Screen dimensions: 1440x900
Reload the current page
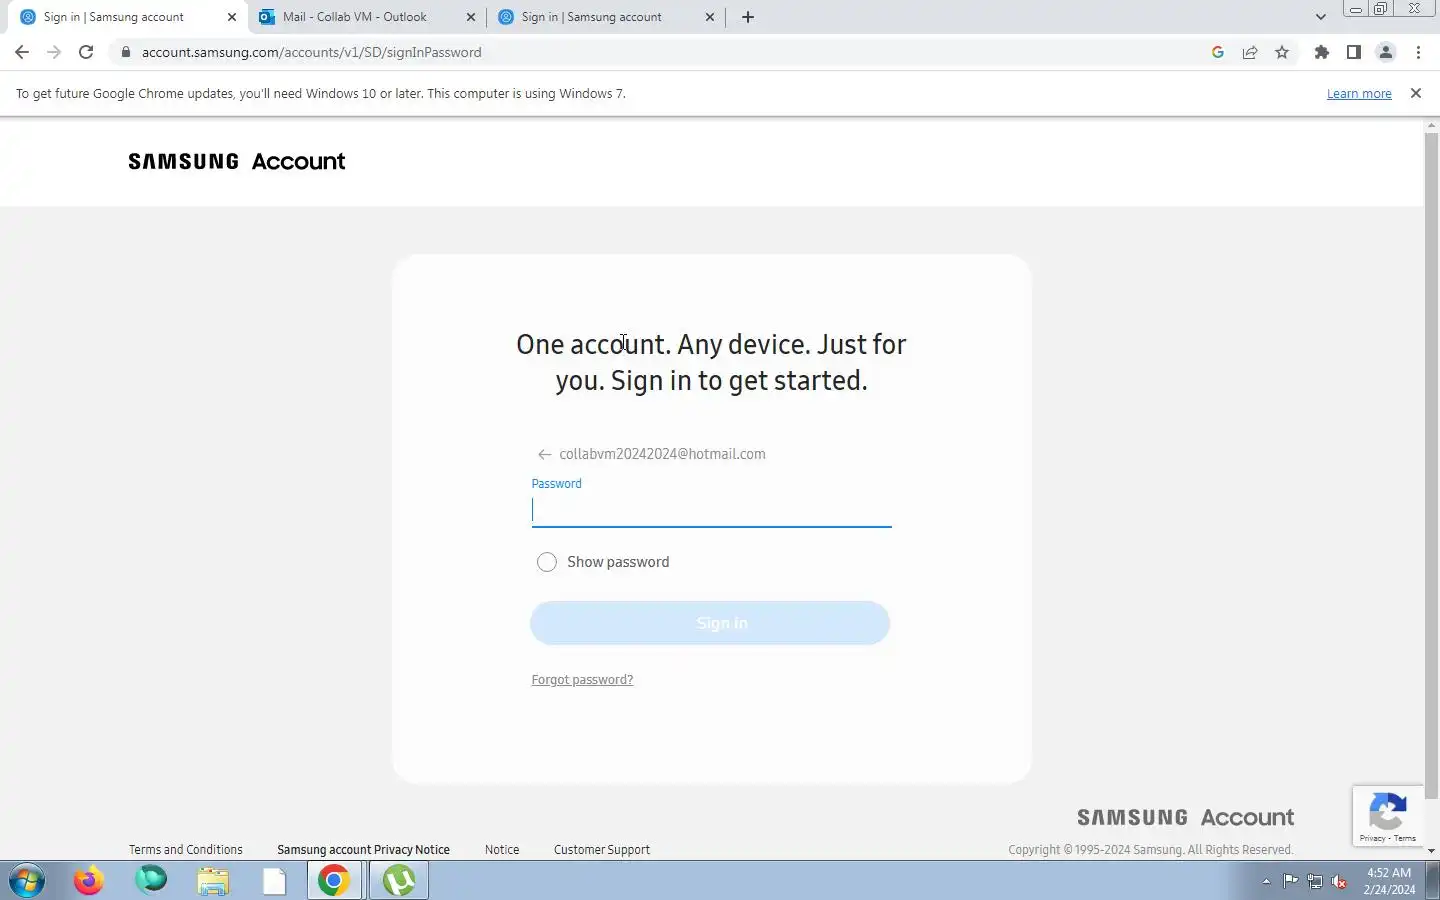click(86, 52)
